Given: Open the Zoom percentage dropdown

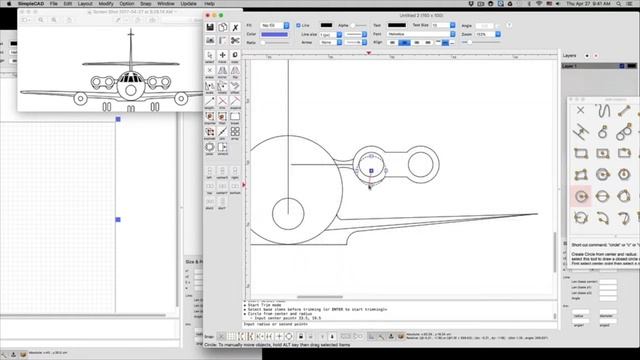Looking at the screenshot, I should pyautogui.click(x=487, y=34).
